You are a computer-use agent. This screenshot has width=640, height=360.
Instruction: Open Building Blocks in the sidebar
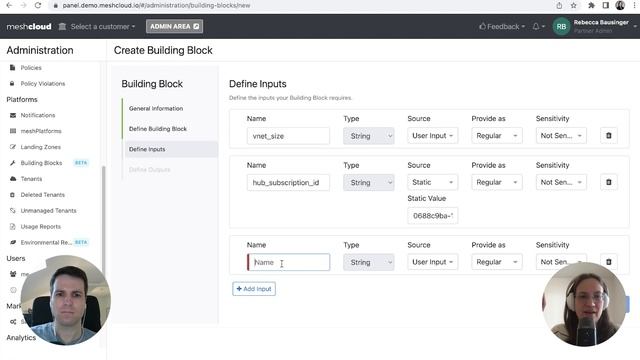[41, 163]
